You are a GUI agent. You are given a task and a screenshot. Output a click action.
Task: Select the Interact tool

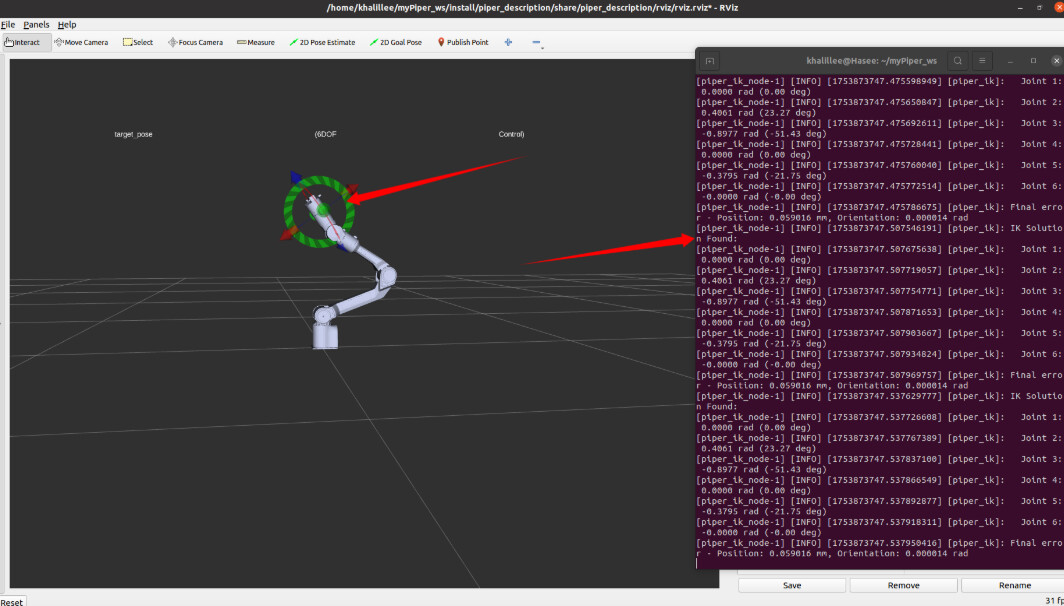coord(26,42)
